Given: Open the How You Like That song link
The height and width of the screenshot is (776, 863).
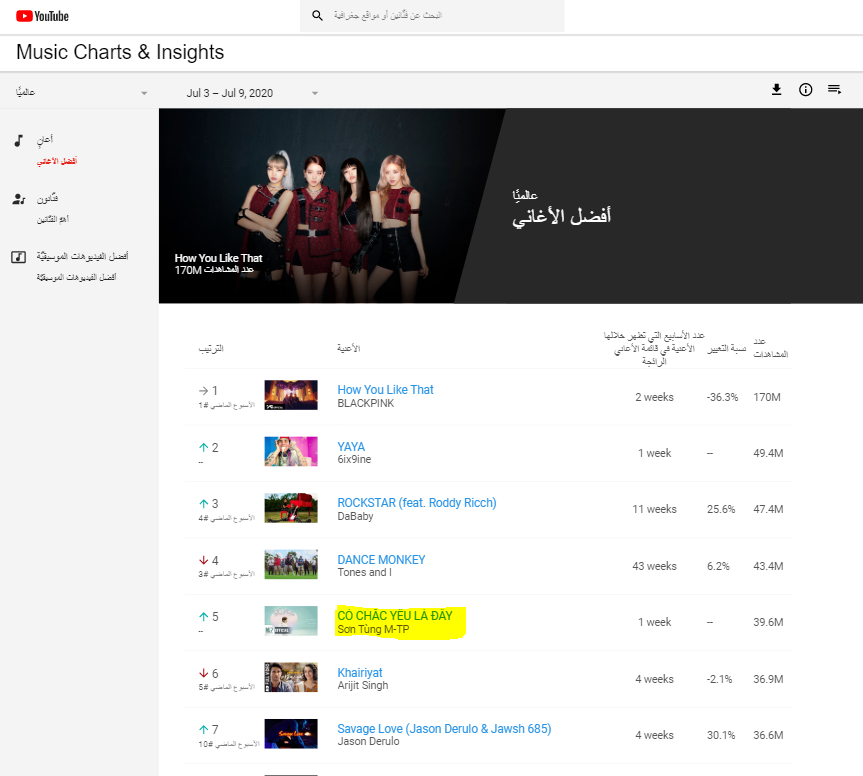Looking at the screenshot, I should coord(385,390).
